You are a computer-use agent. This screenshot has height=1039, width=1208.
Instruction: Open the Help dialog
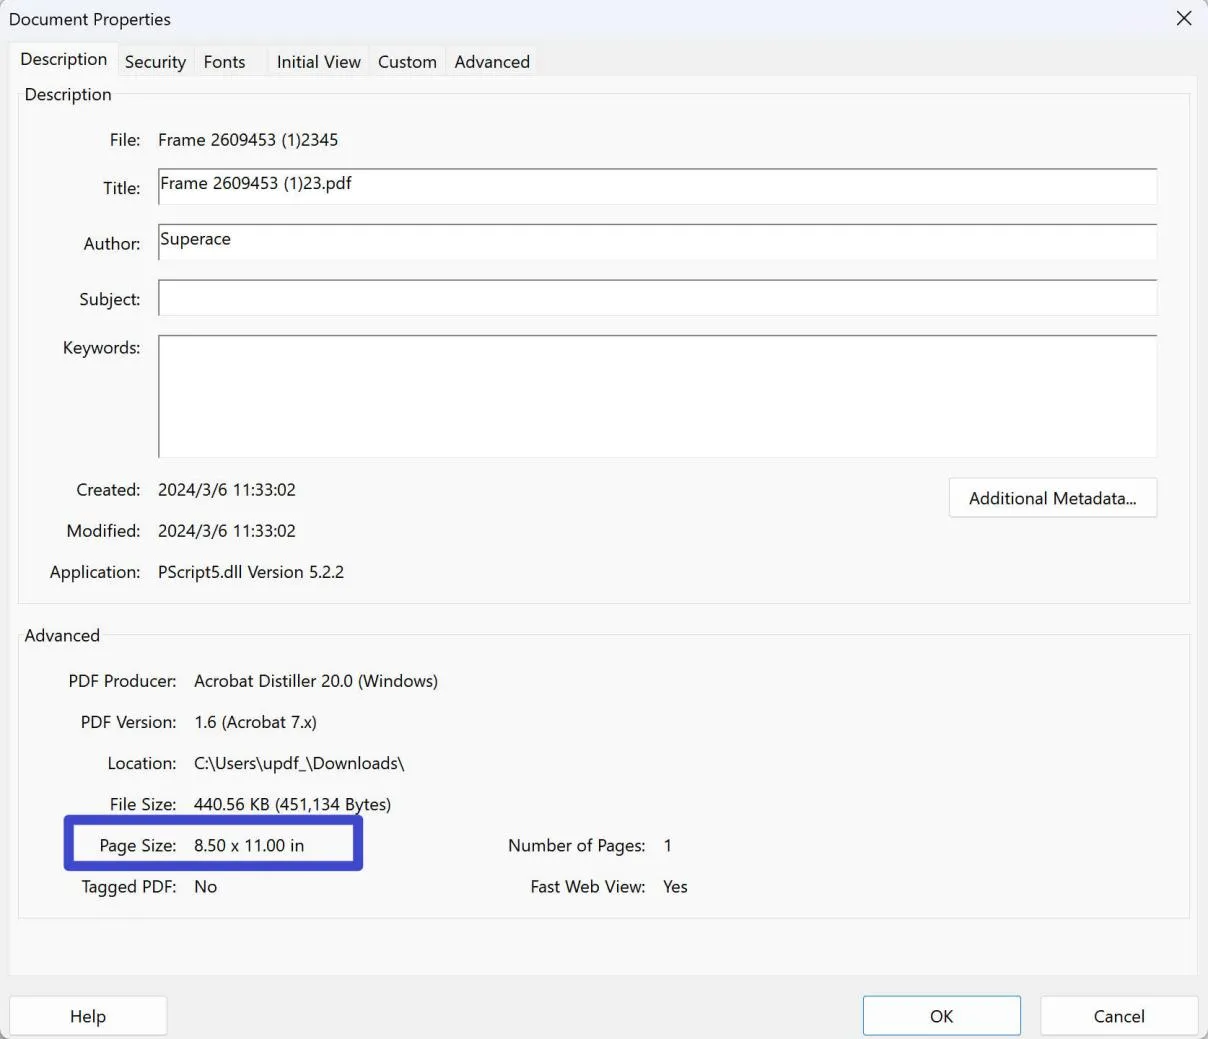point(87,1015)
